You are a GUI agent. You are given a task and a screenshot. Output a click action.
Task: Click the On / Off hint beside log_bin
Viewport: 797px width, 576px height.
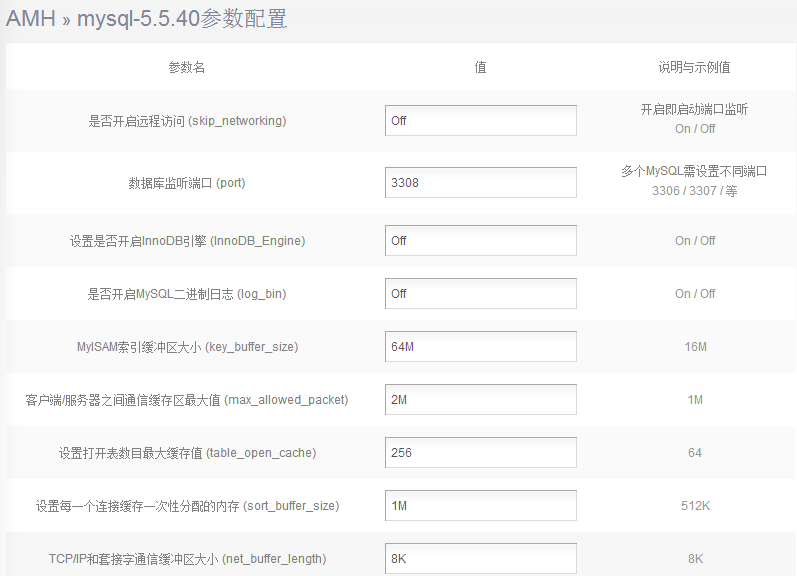coord(694,294)
